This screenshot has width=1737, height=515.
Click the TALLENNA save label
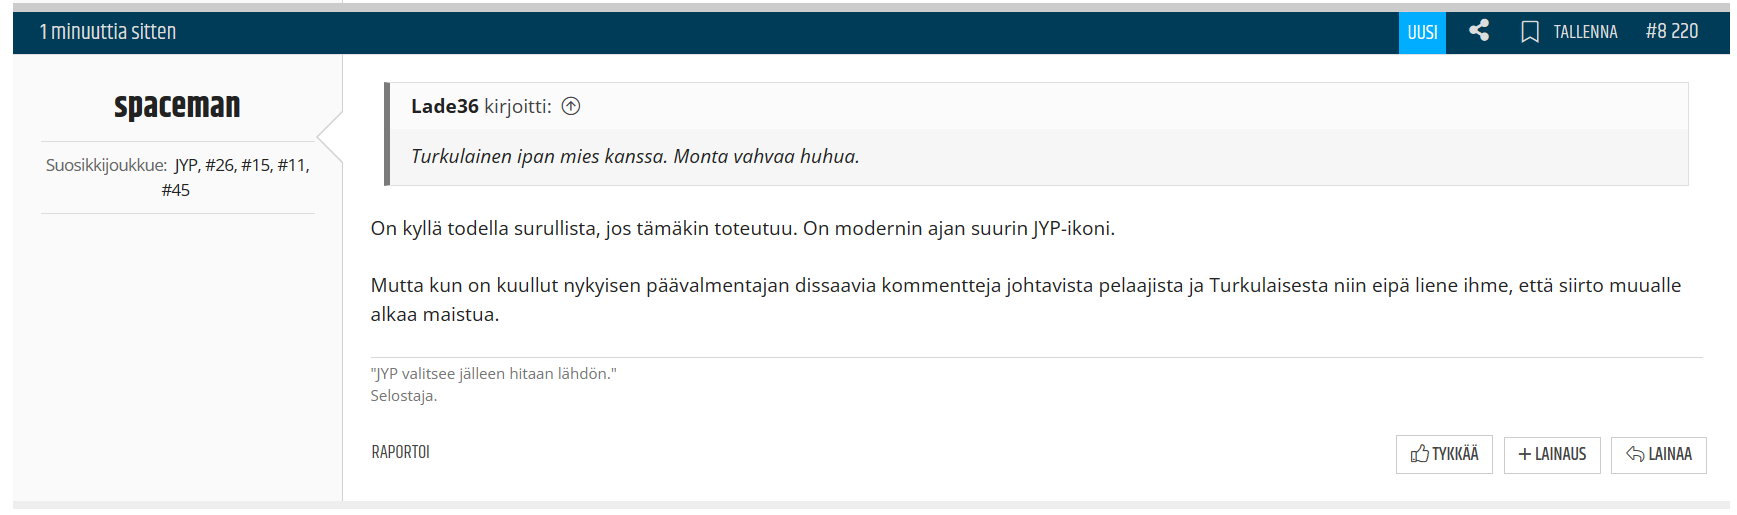[1585, 32]
